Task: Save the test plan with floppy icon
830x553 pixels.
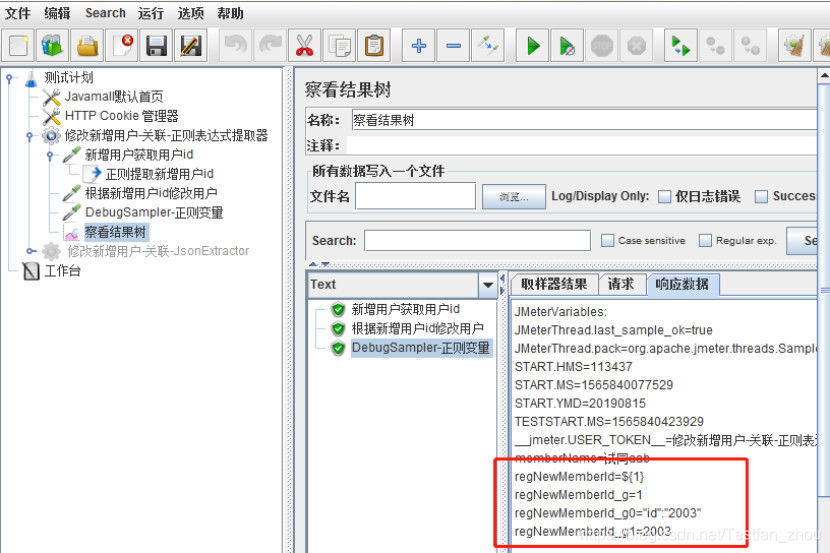Action: click(x=157, y=46)
